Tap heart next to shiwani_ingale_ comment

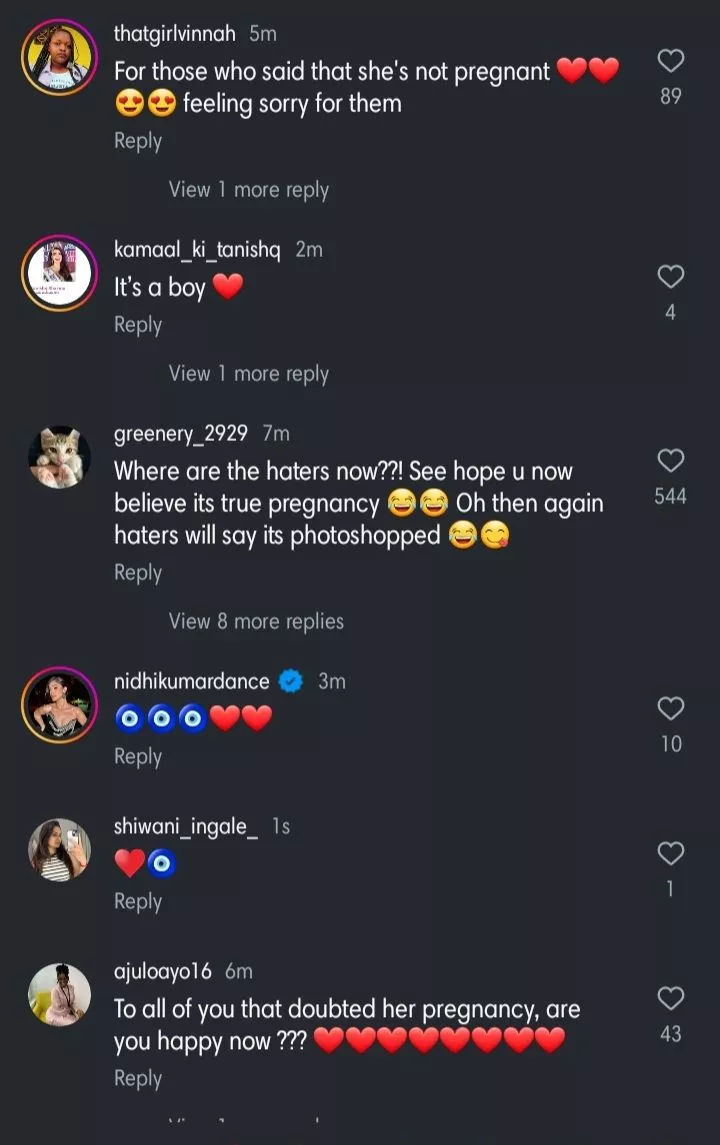(x=670, y=853)
